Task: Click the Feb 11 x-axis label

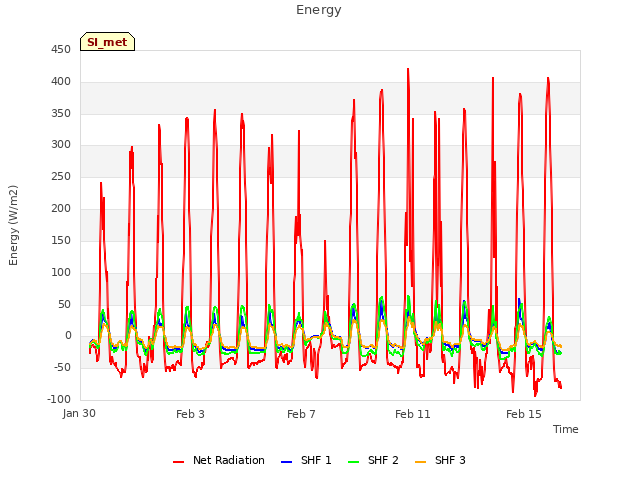Action: click(413, 414)
